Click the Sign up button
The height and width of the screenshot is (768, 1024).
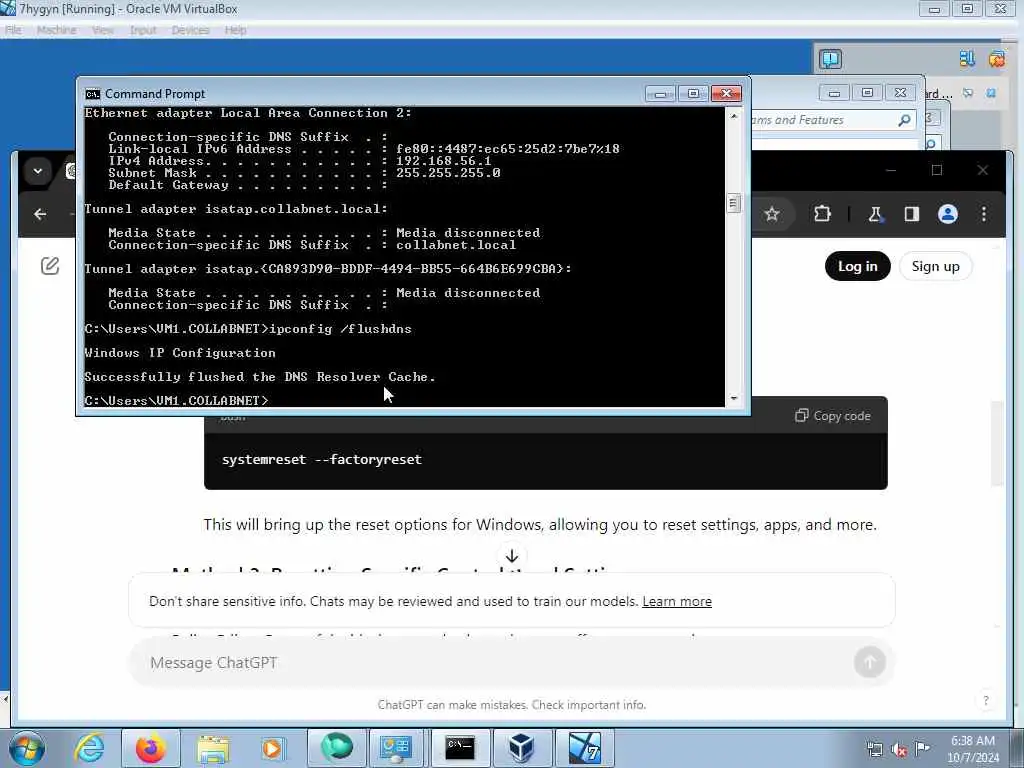tap(935, 266)
